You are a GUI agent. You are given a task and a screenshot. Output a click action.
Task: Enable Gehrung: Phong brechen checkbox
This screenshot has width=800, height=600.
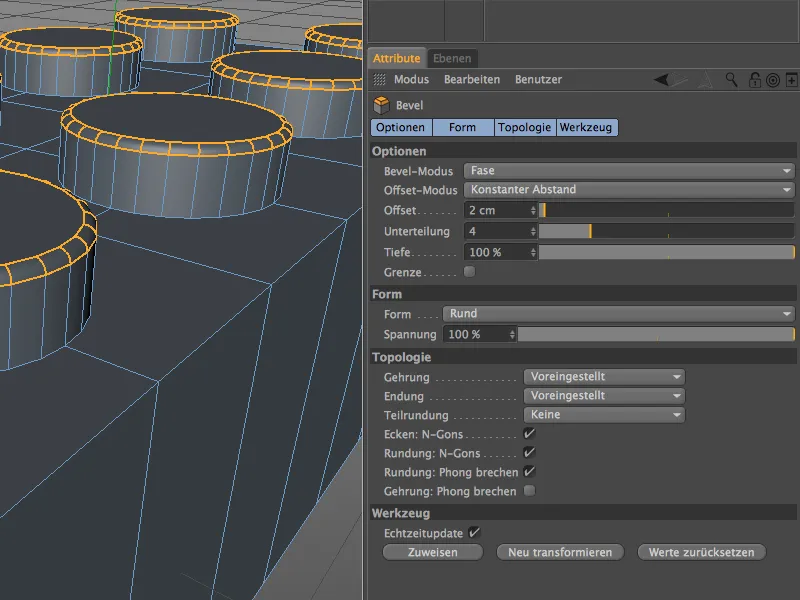(x=530, y=491)
